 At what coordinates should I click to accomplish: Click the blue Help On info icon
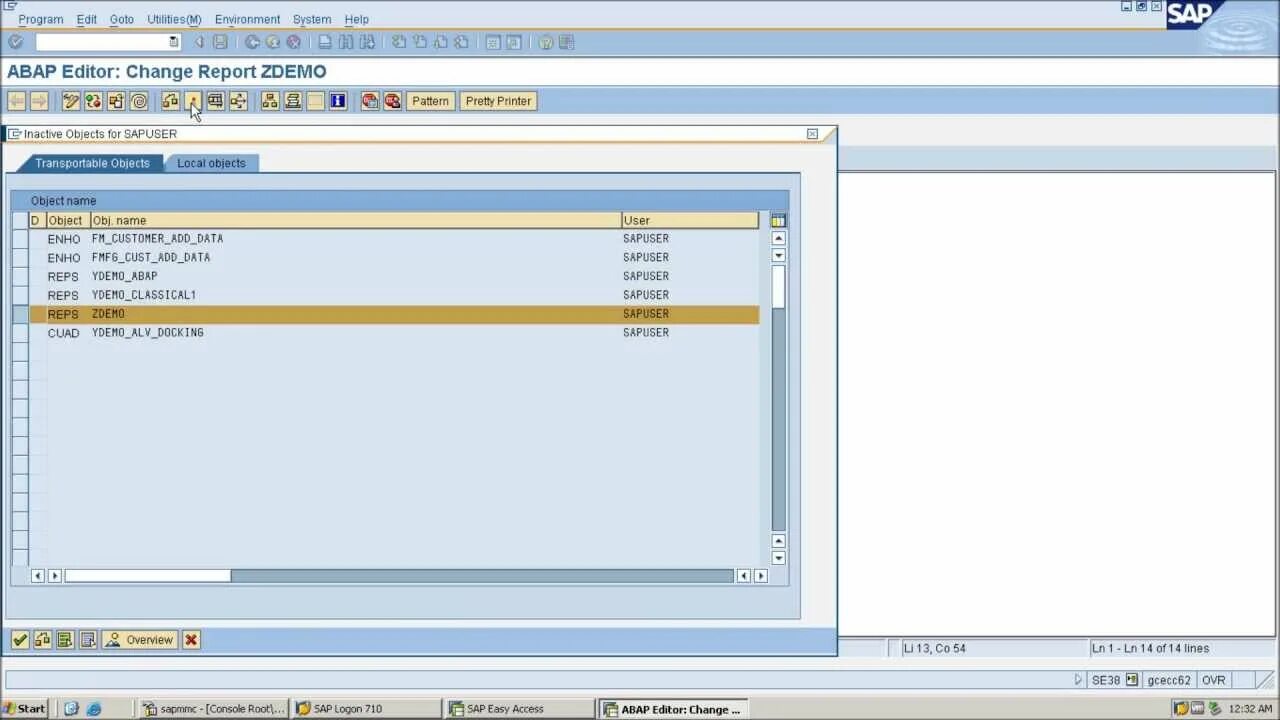[x=338, y=101]
